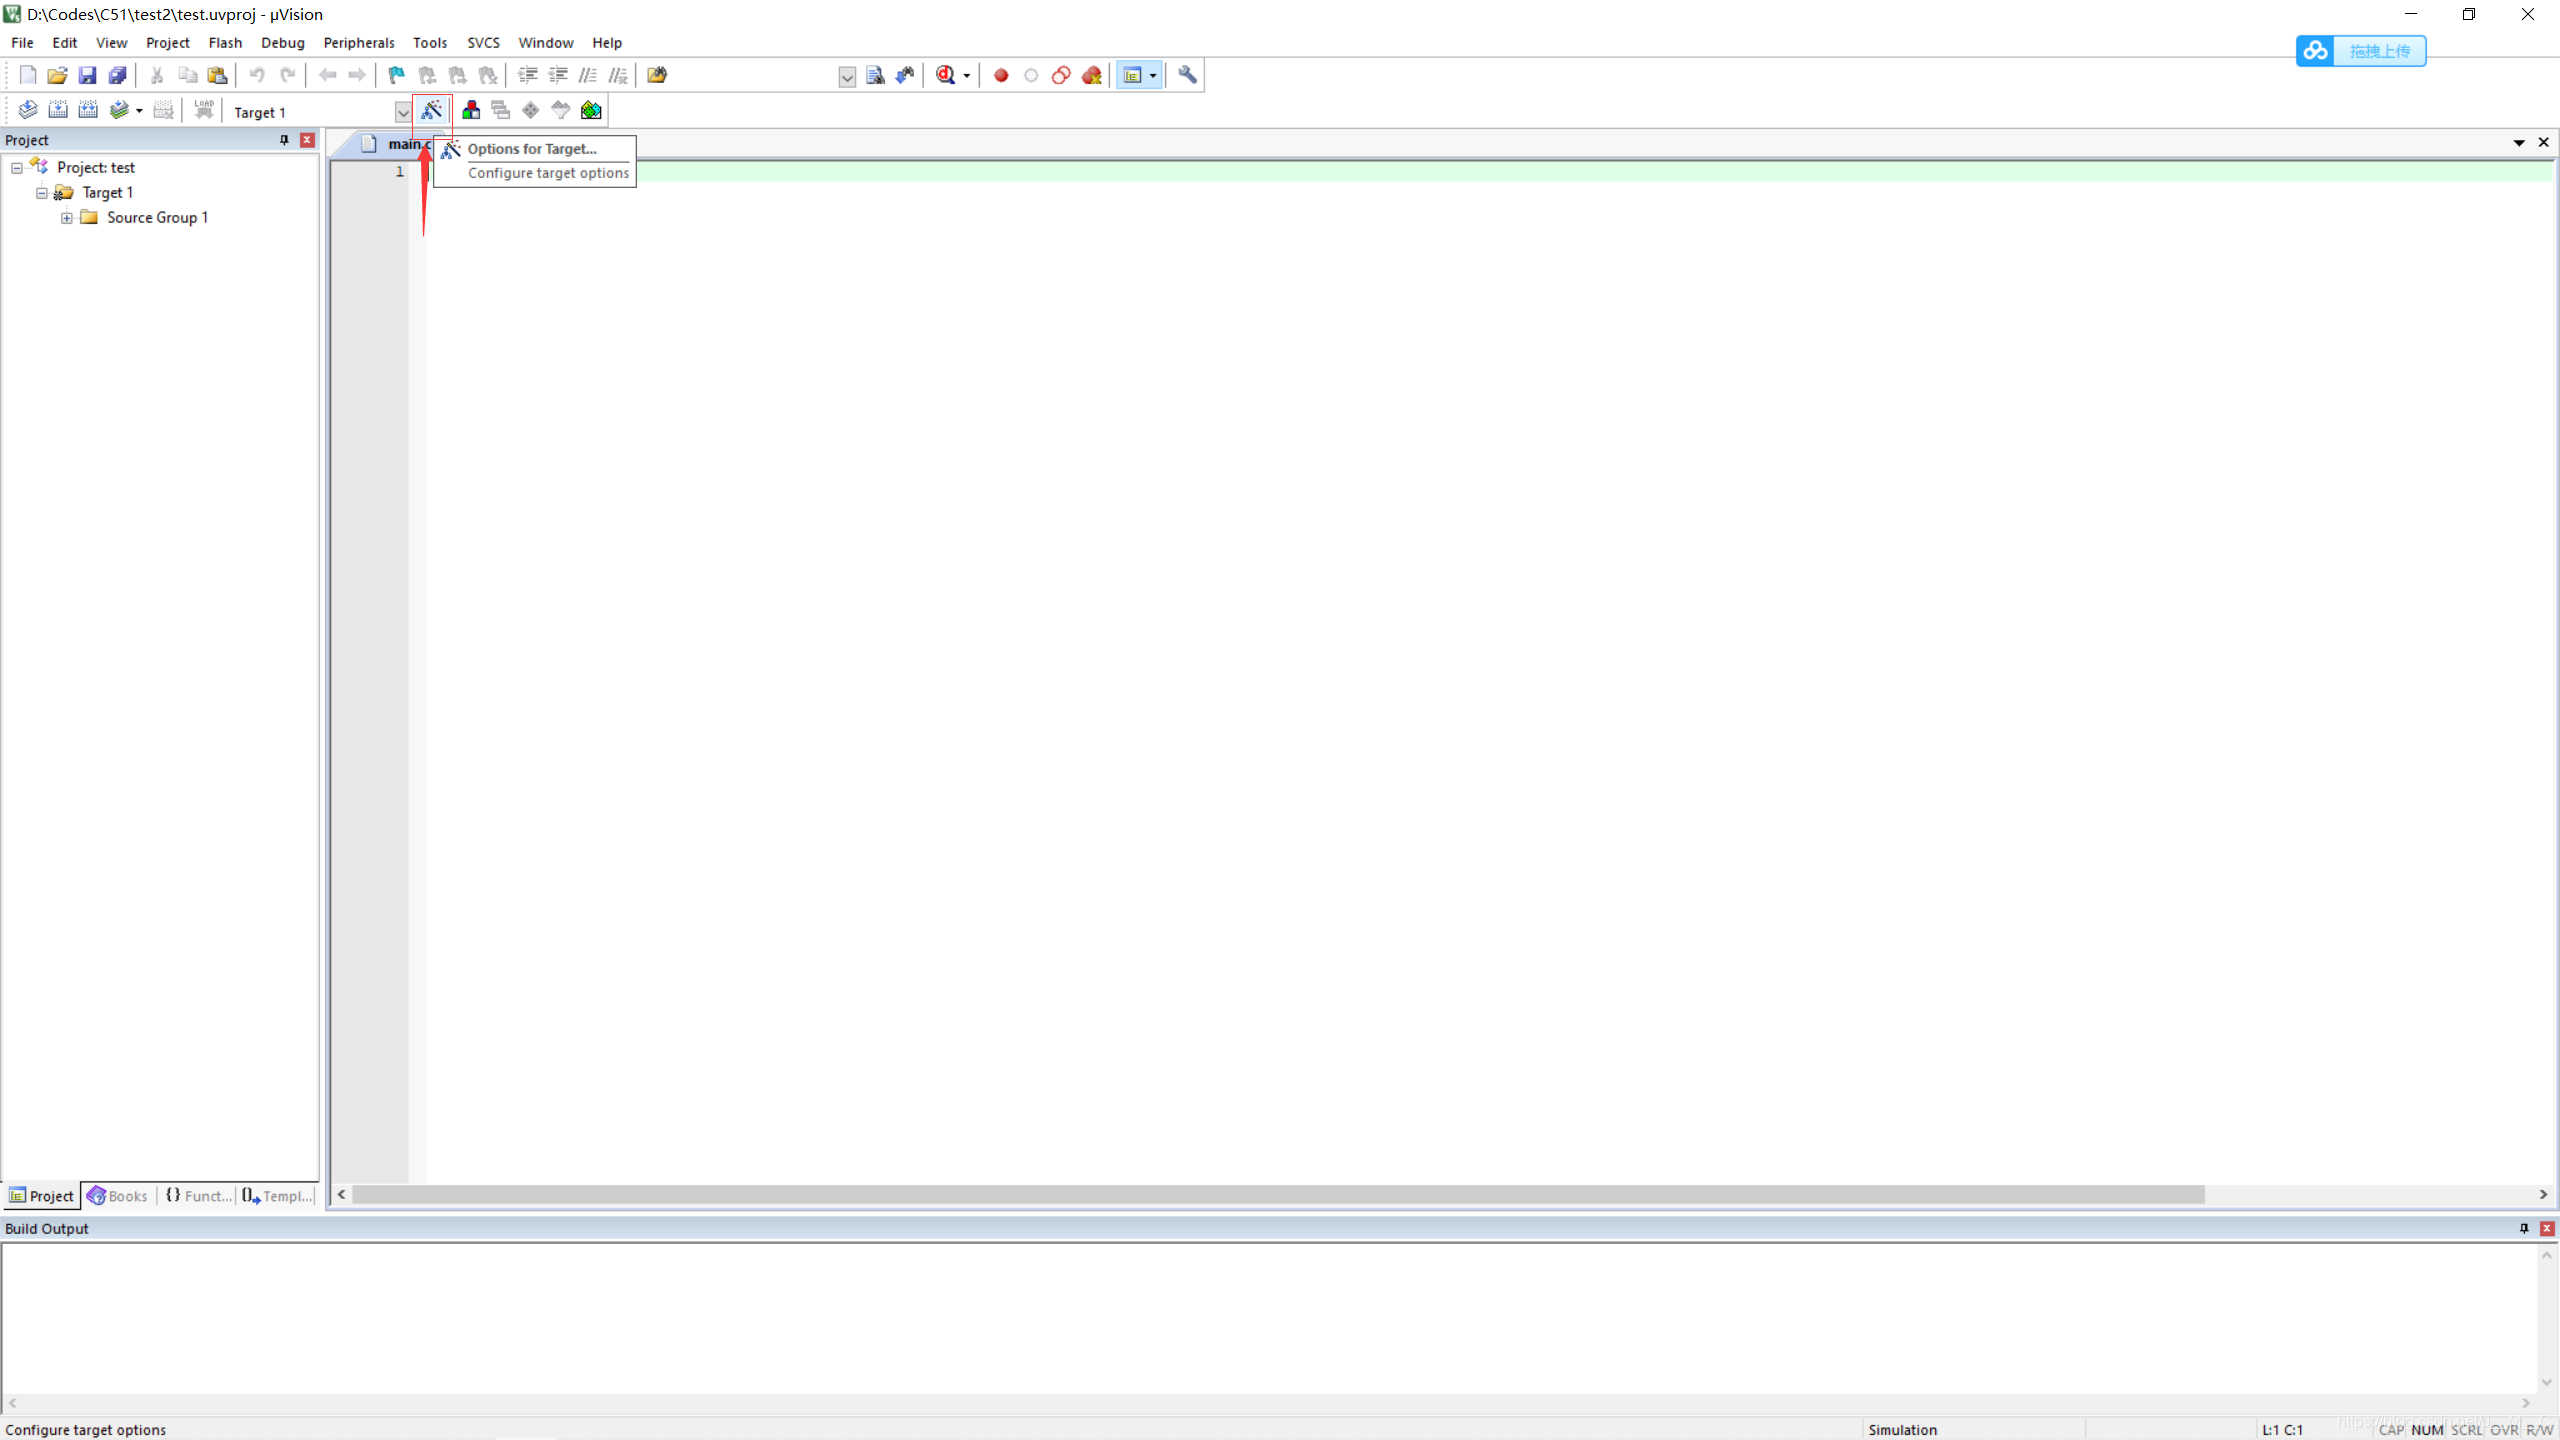Viewport: 2560px width, 1440px height.
Task: Click the Disable All Breakpoints icon
Action: click(x=1061, y=75)
